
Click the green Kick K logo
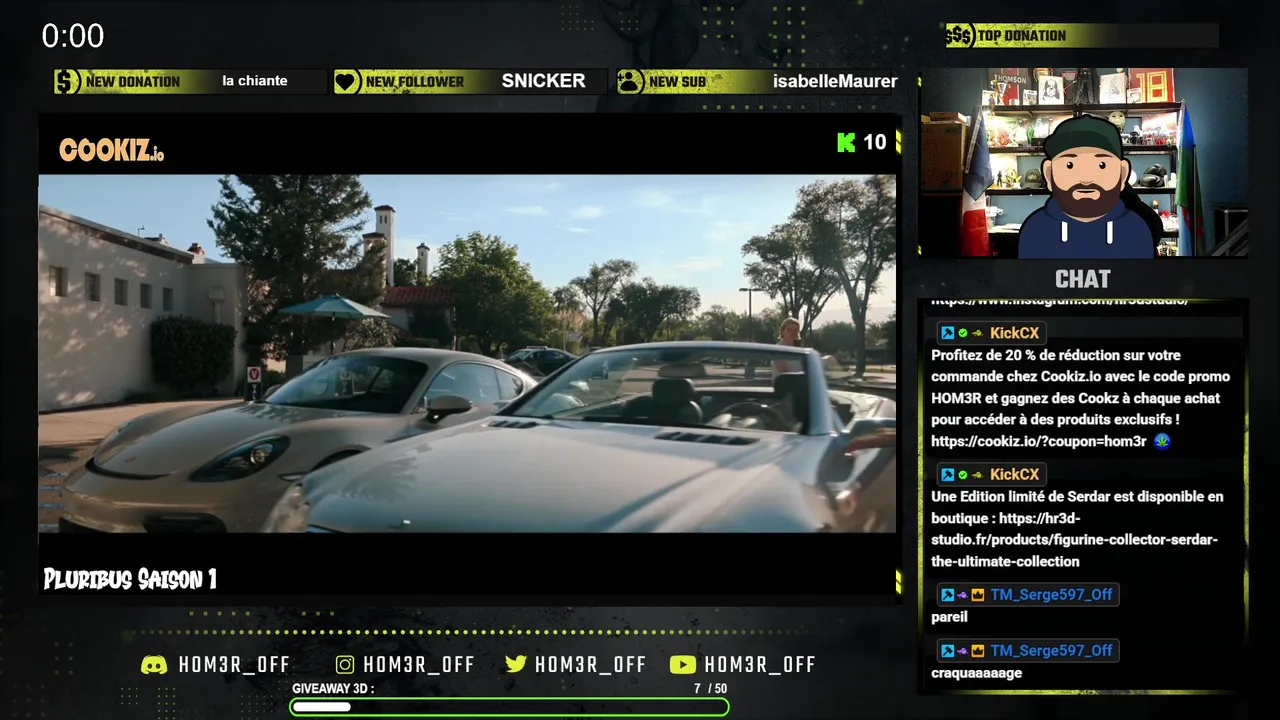click(846, 142)
